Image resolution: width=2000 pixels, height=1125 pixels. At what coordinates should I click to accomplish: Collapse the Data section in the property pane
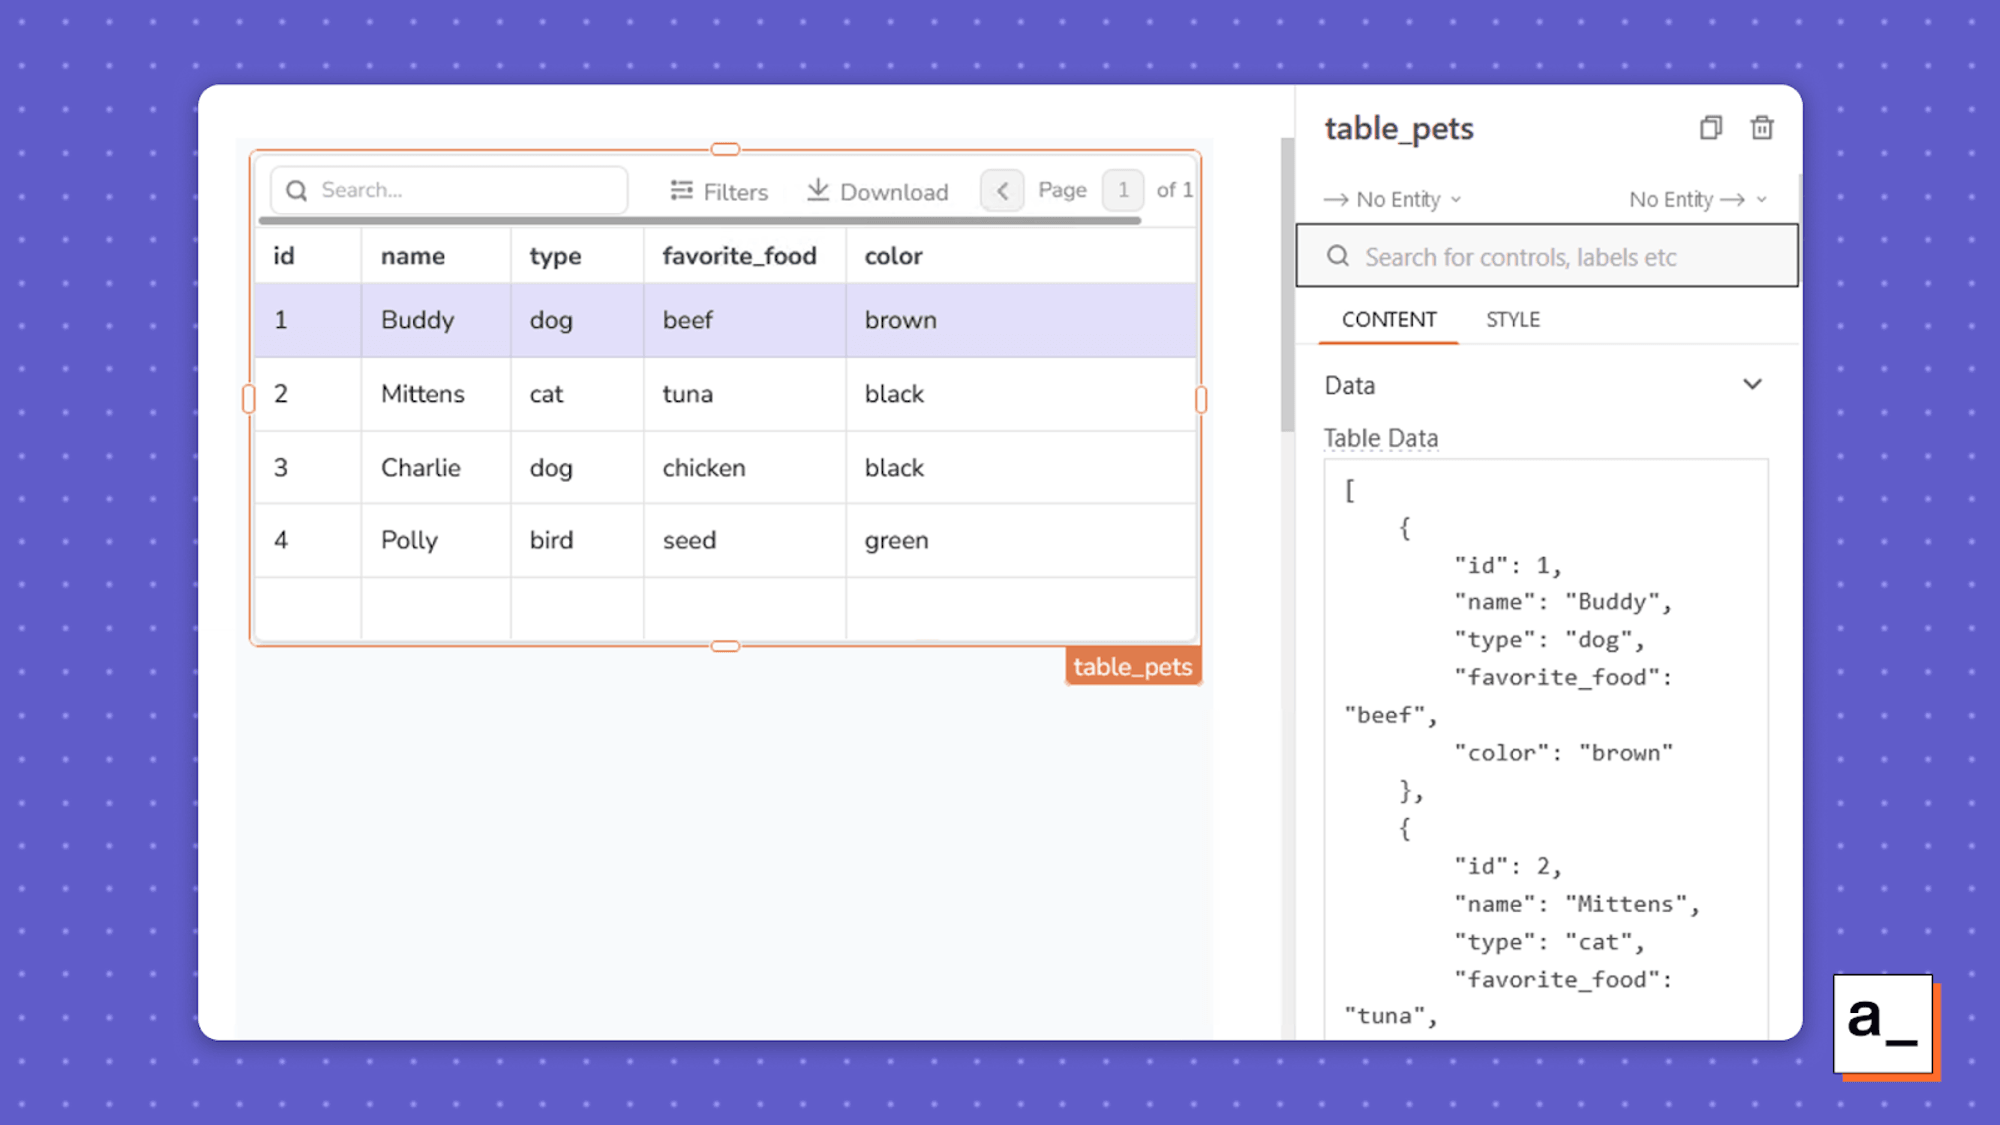click(1753, 384)
